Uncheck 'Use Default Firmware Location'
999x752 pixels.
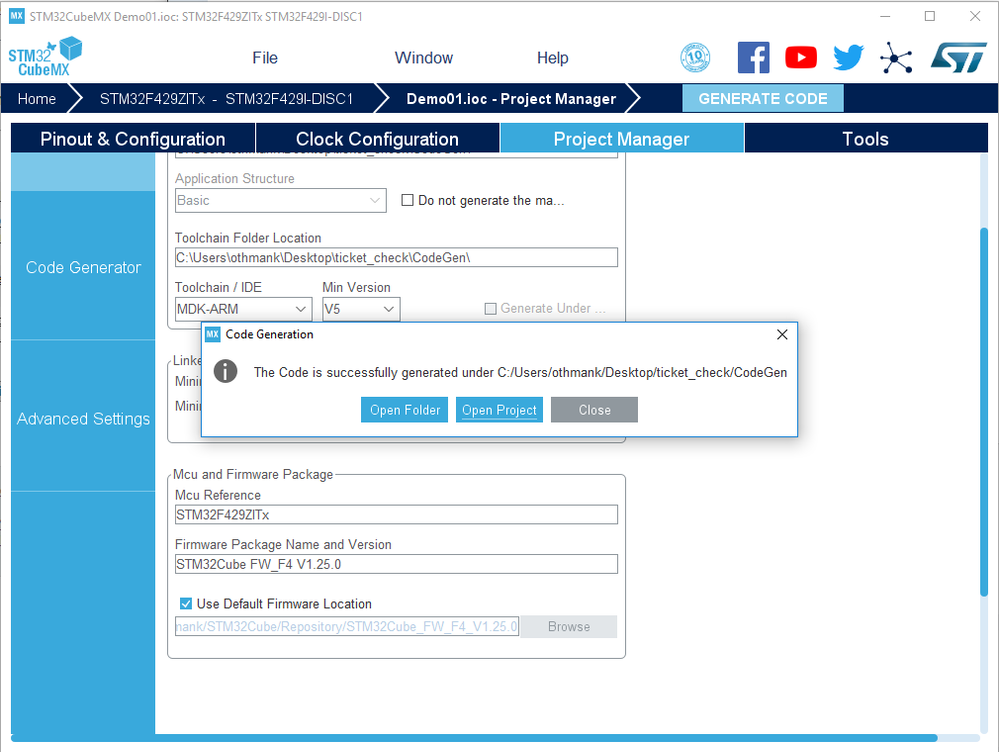pos(186,604)
